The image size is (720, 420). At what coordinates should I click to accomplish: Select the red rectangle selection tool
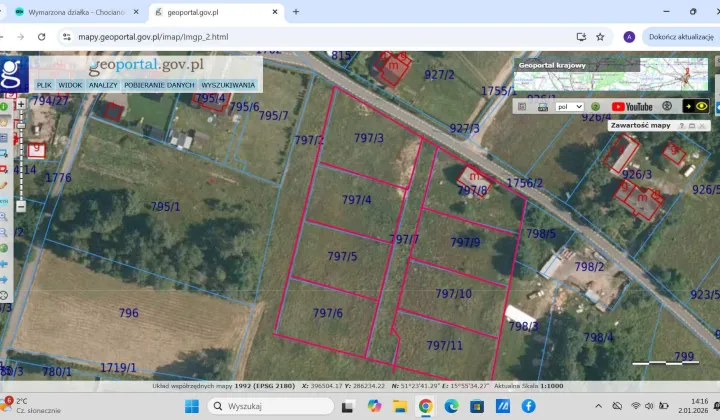tap(4, 169)
